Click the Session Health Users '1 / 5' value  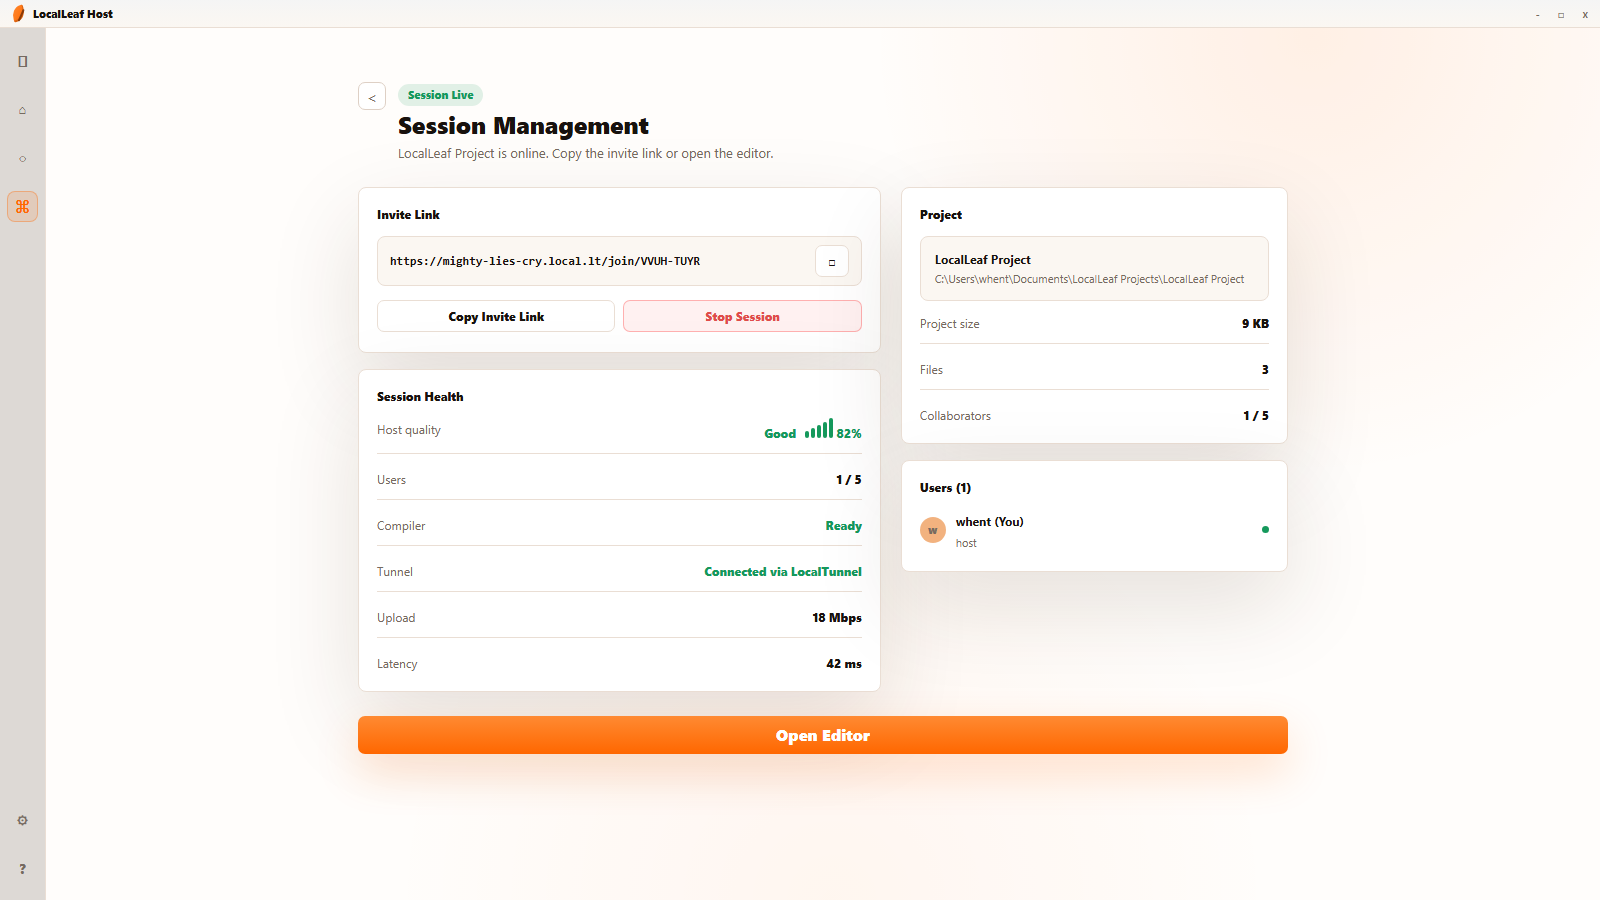click(849, 480)
